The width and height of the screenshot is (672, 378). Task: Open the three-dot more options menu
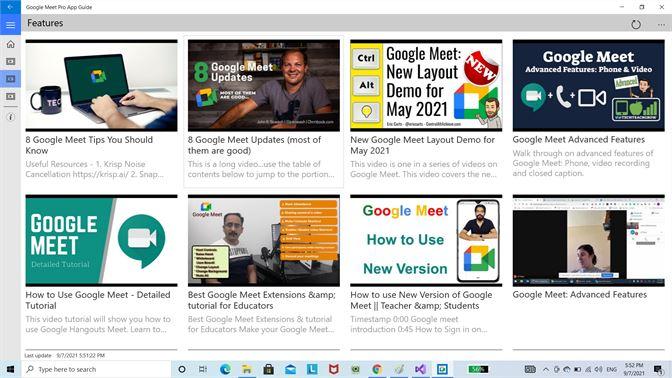[661, 24]
